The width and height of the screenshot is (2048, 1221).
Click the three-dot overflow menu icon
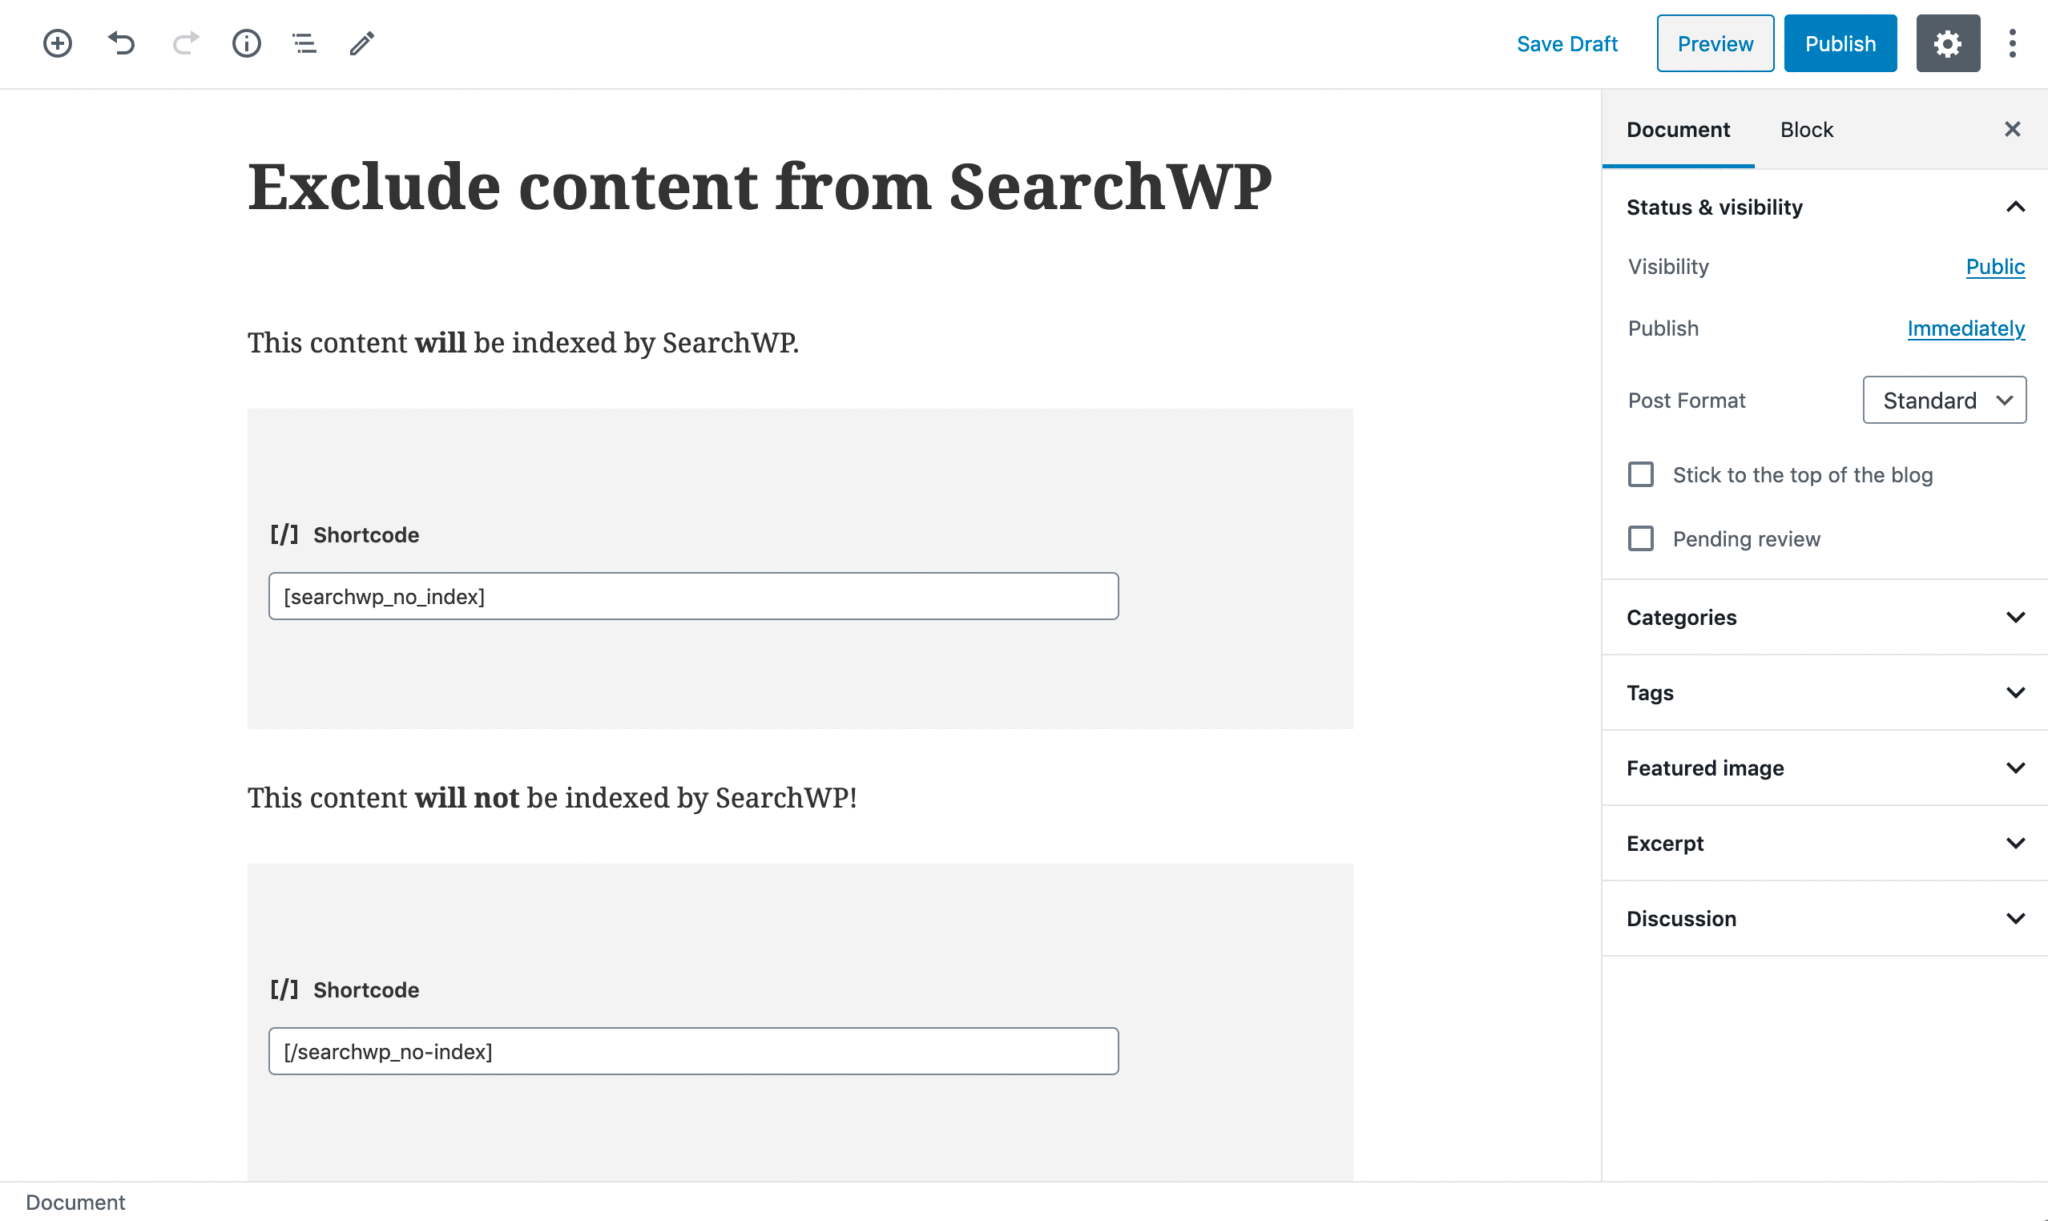pos(2013,44)
